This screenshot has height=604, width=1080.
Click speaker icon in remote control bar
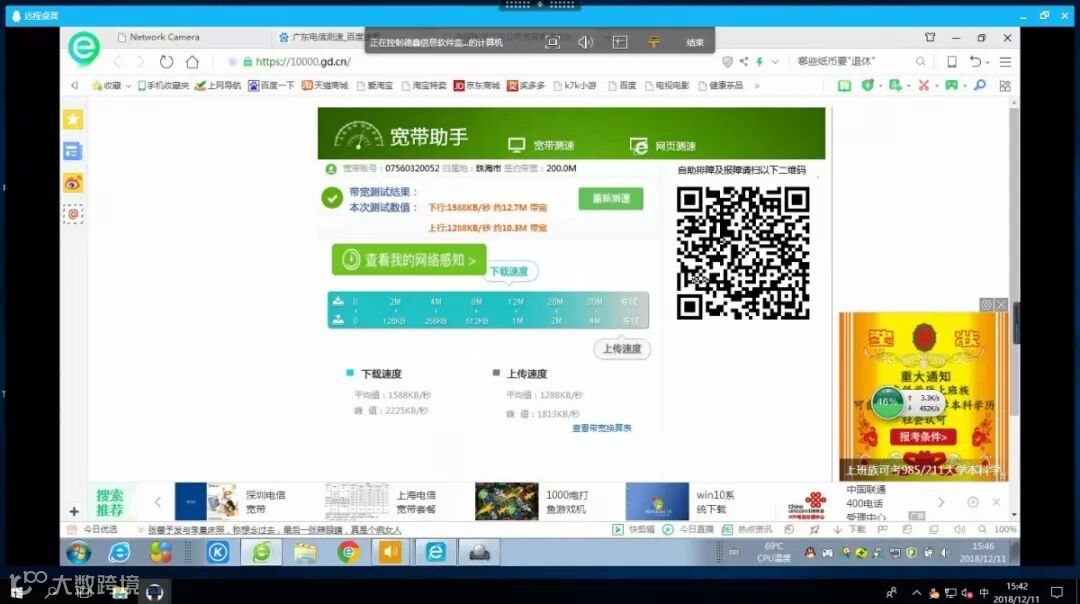pos(585,42)
